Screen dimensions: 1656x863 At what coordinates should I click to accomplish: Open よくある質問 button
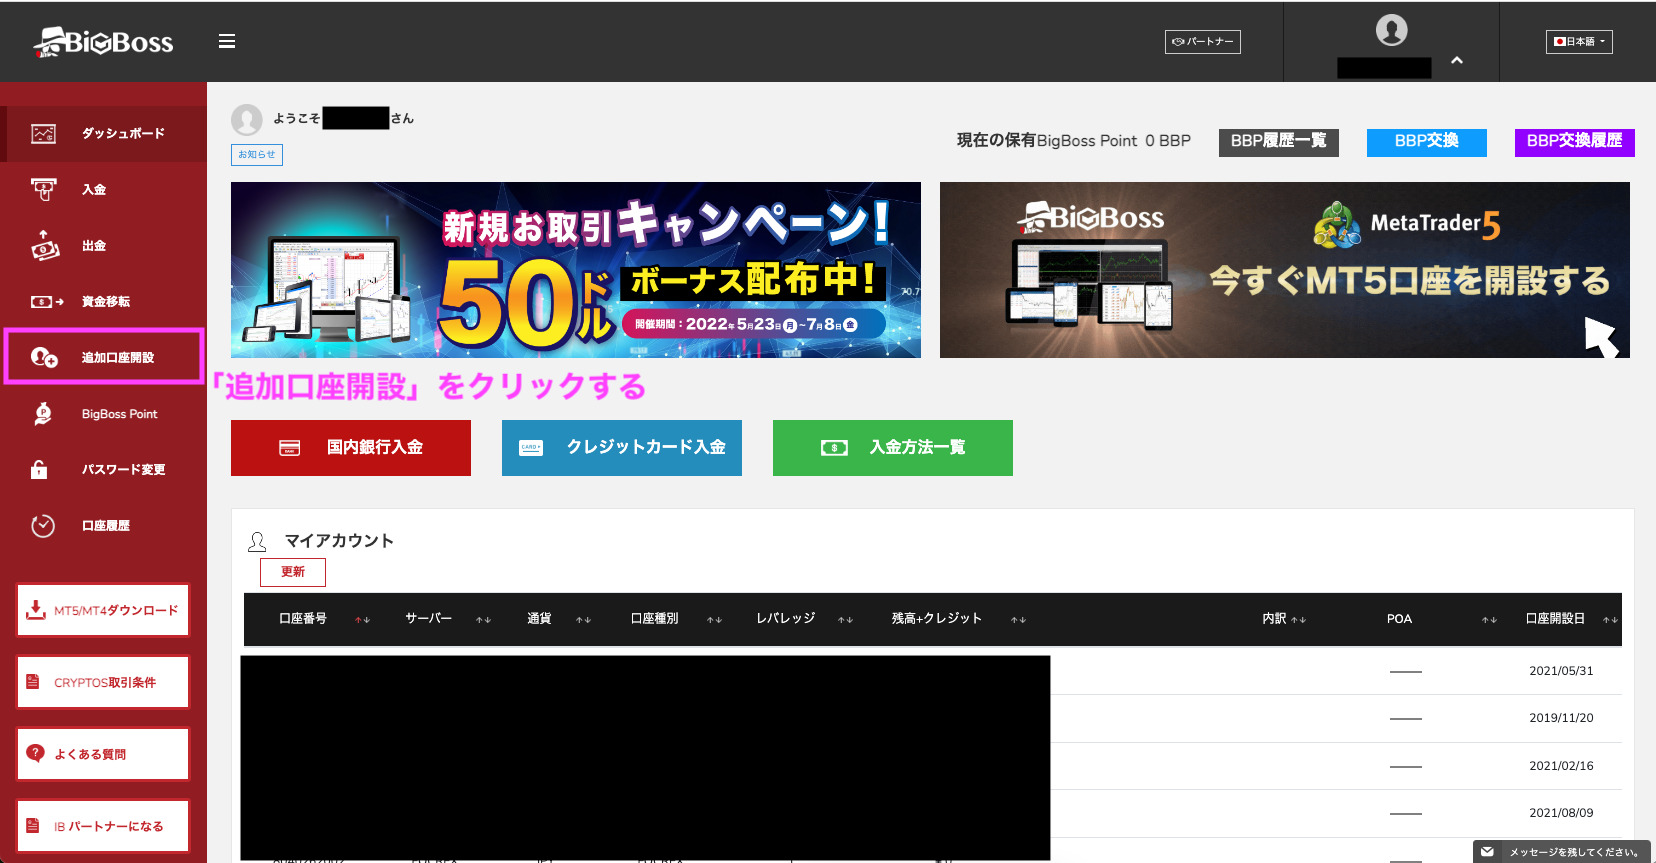103,754
